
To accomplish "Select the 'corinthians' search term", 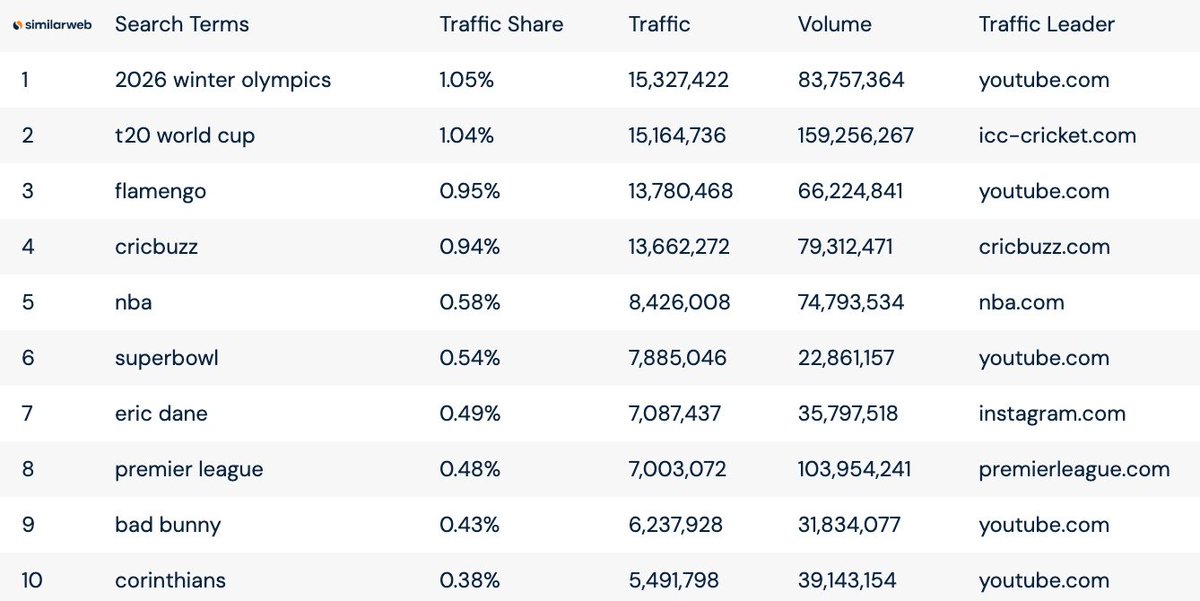I will [x=170, y=580].
